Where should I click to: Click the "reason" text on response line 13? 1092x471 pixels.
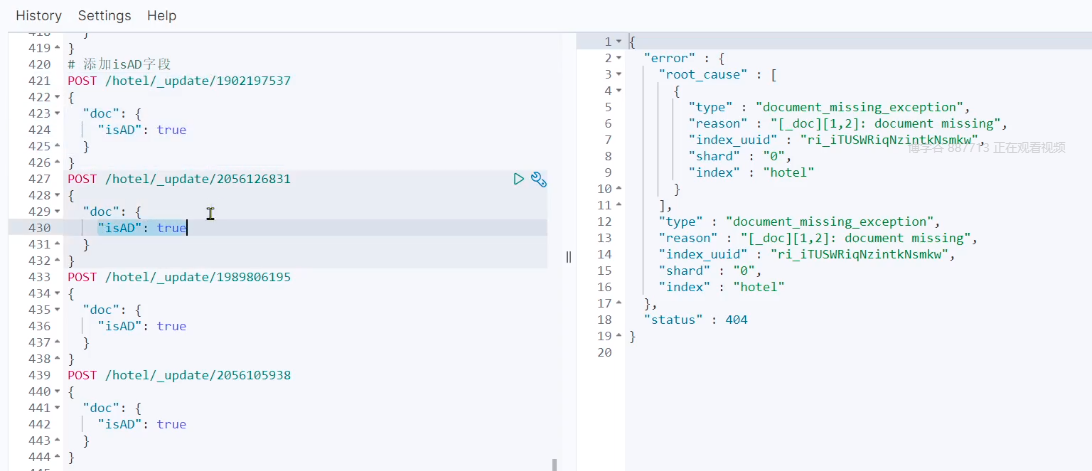pyautogui.click(x=819, y=238)
